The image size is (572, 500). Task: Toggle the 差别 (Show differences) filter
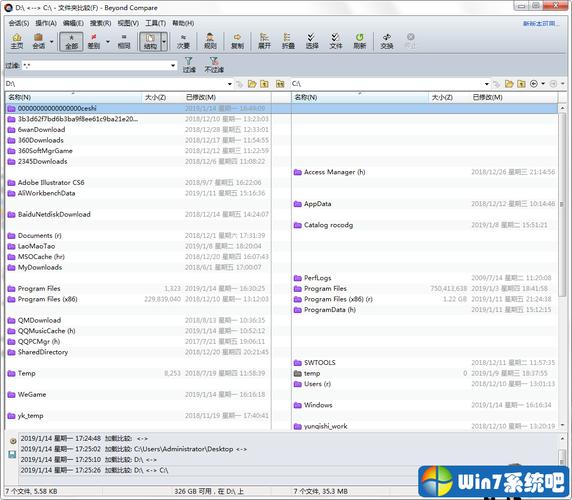pos(94,41)
